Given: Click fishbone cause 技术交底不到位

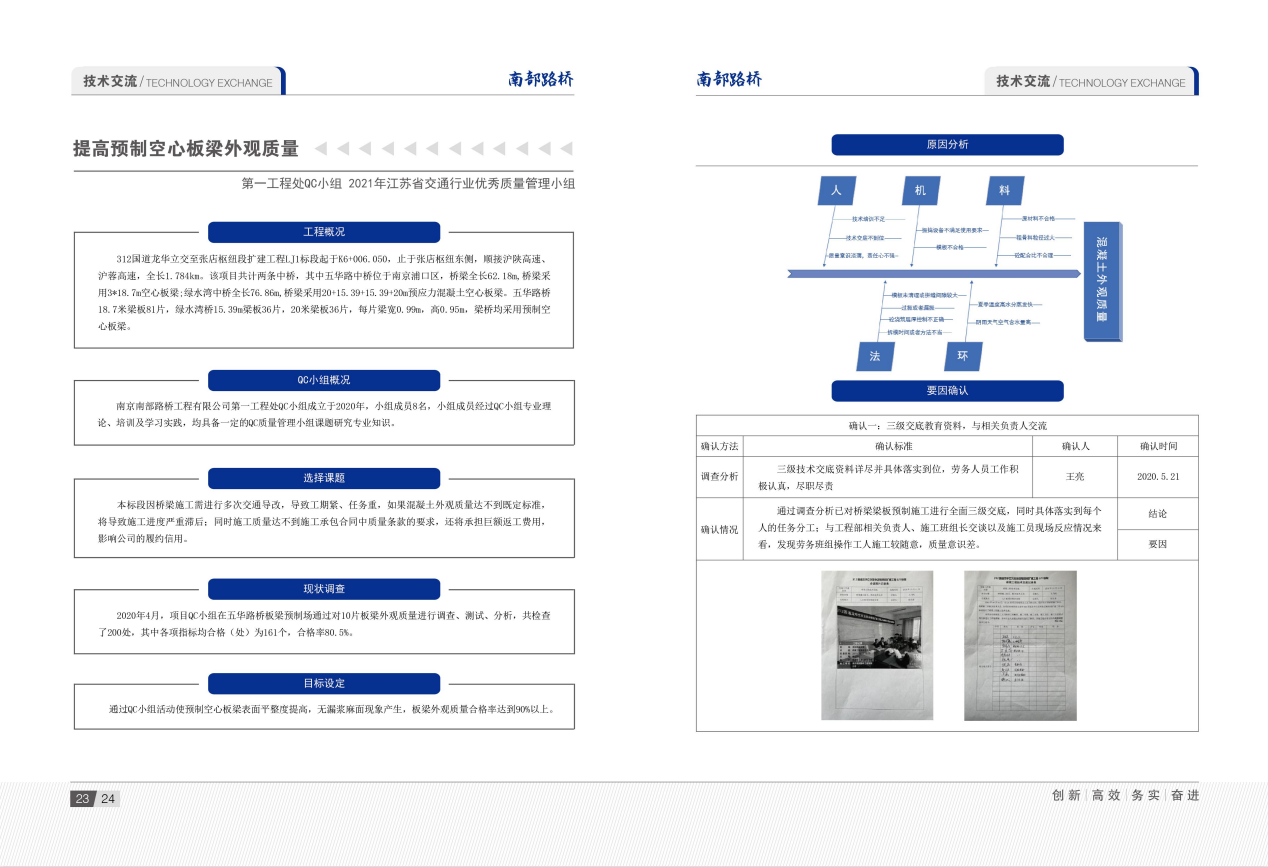Looking at the screenshot, I should point(865,238).
